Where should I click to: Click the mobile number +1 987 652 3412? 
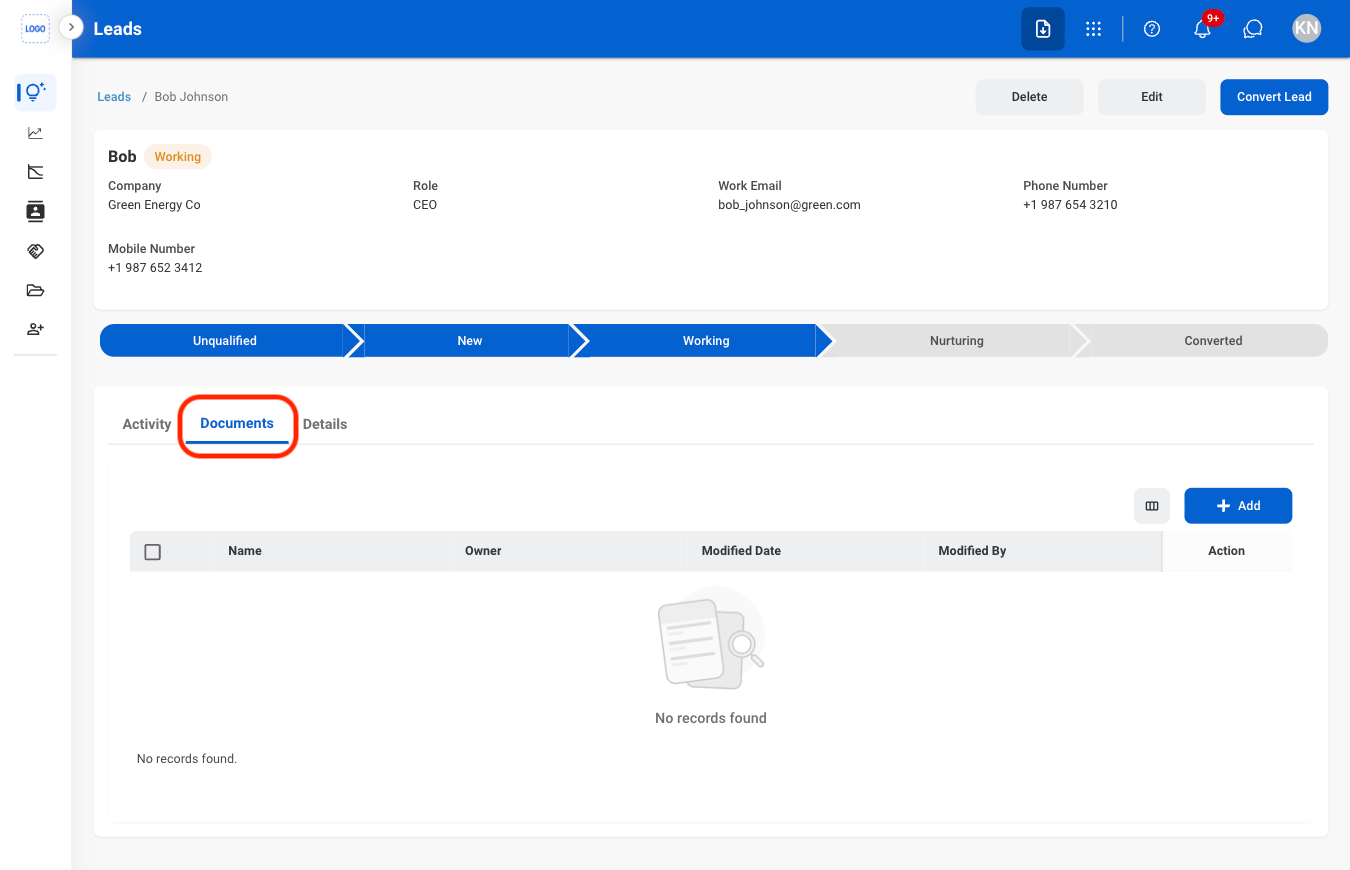(x=155, y=268)
